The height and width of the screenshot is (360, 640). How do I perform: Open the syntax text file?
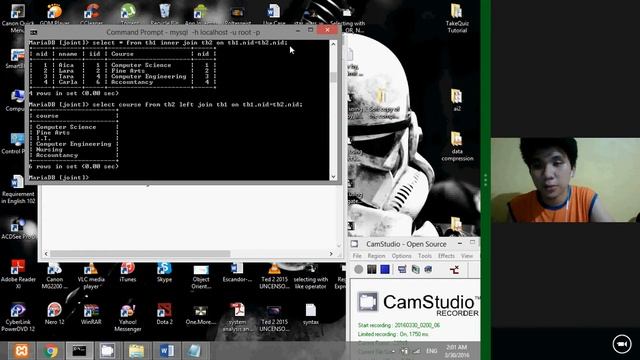click(311, 314)
